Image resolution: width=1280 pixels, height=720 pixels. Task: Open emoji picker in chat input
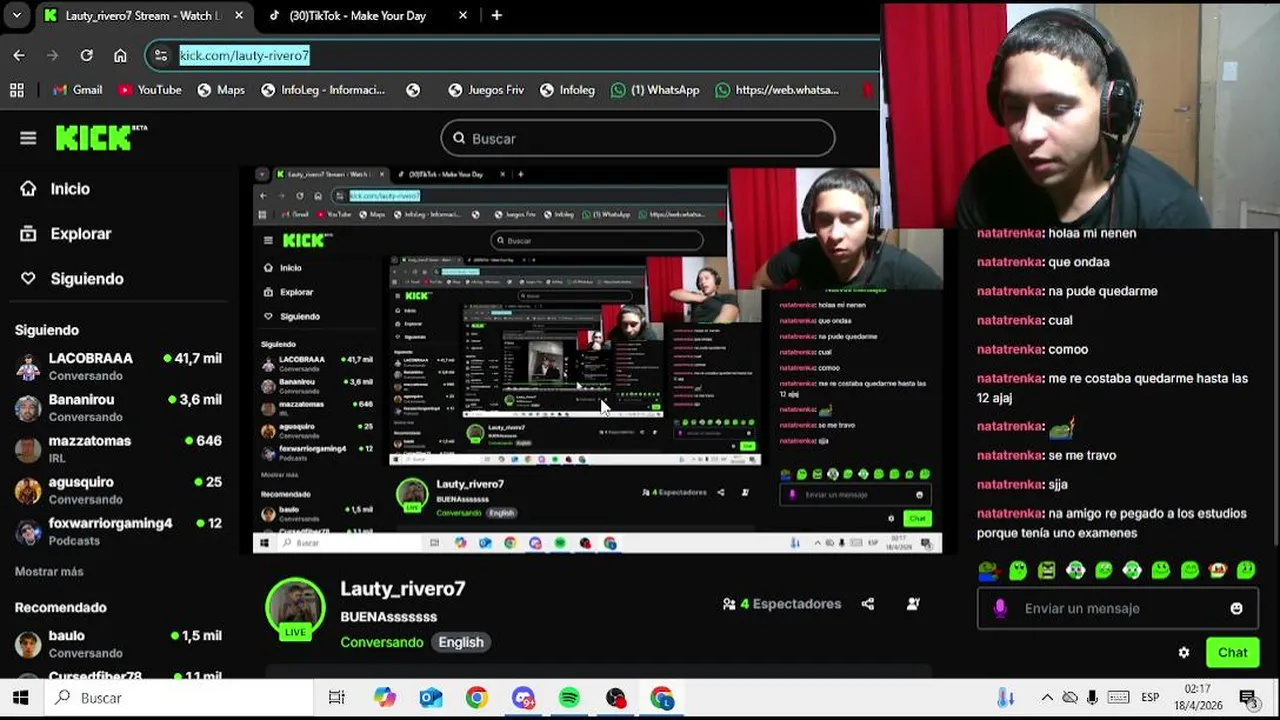click(1236, 608)
